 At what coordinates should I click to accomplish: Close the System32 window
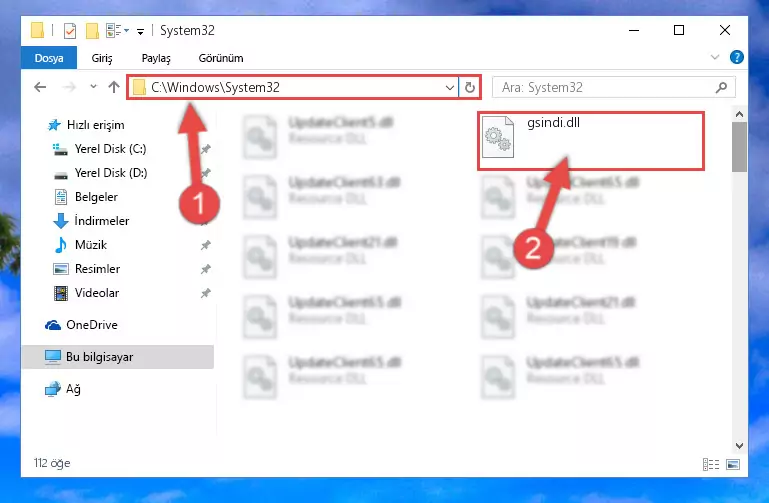[724, 30]
